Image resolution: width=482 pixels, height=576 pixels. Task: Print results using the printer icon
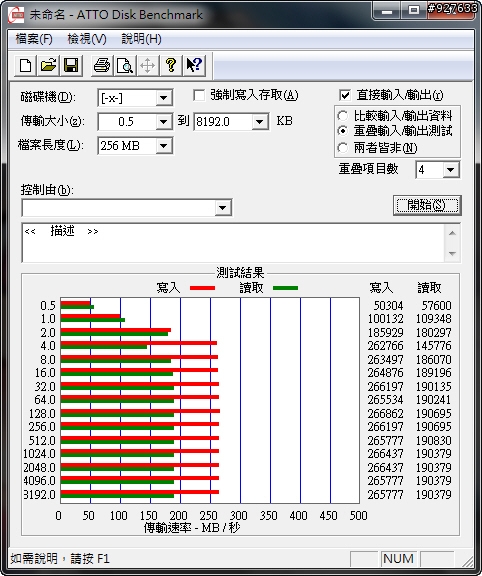coord(102,66)
